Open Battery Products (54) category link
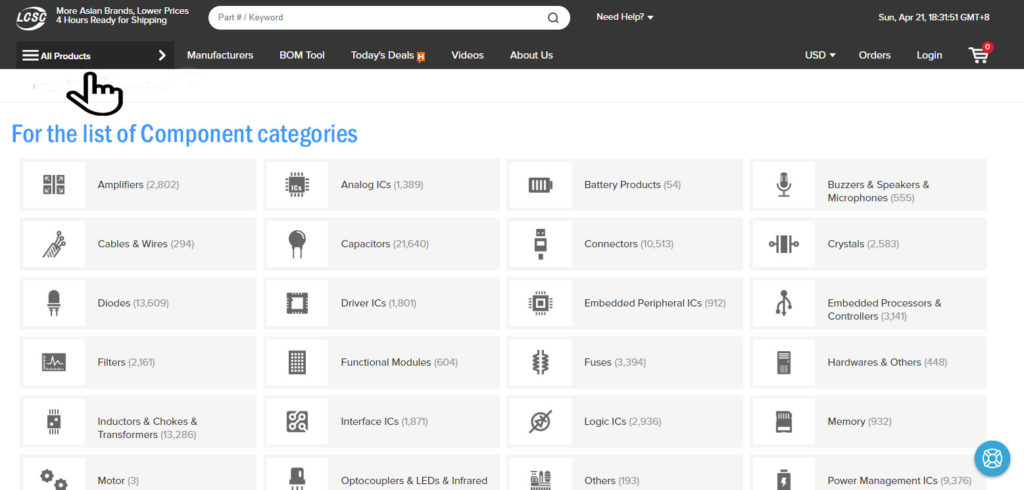This screenshot has height=490, width=1024. pyautogui.click(x=632, y=185)
